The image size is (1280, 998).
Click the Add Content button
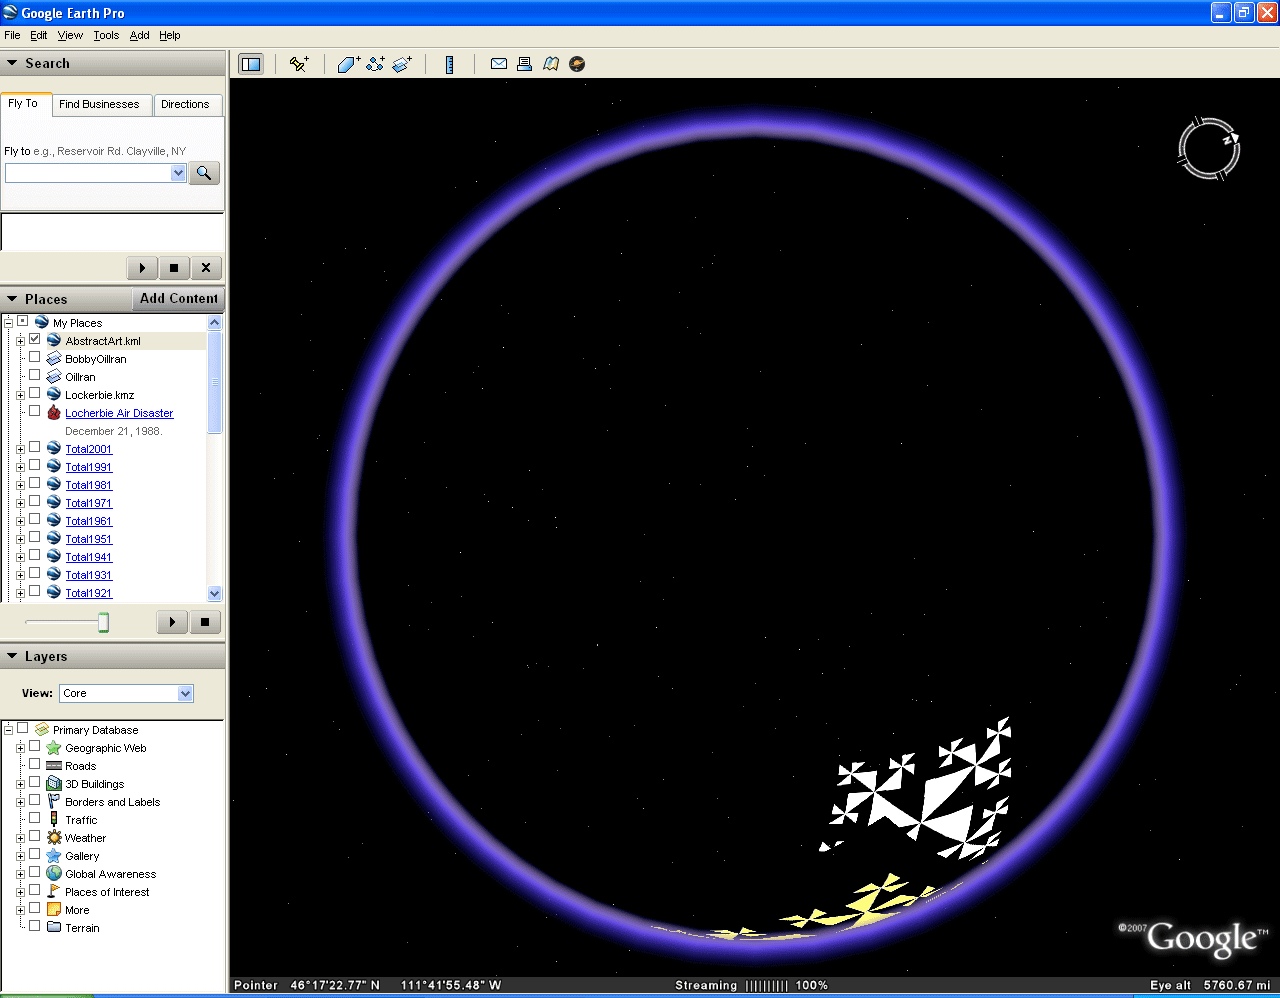click(x=179, y=298)
